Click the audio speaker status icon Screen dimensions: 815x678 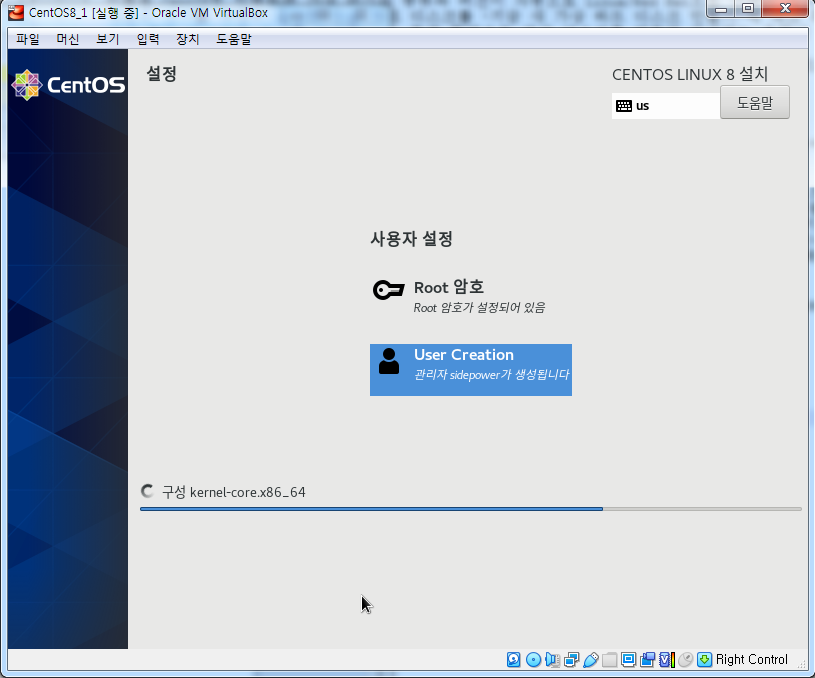[x=553, y=660]
